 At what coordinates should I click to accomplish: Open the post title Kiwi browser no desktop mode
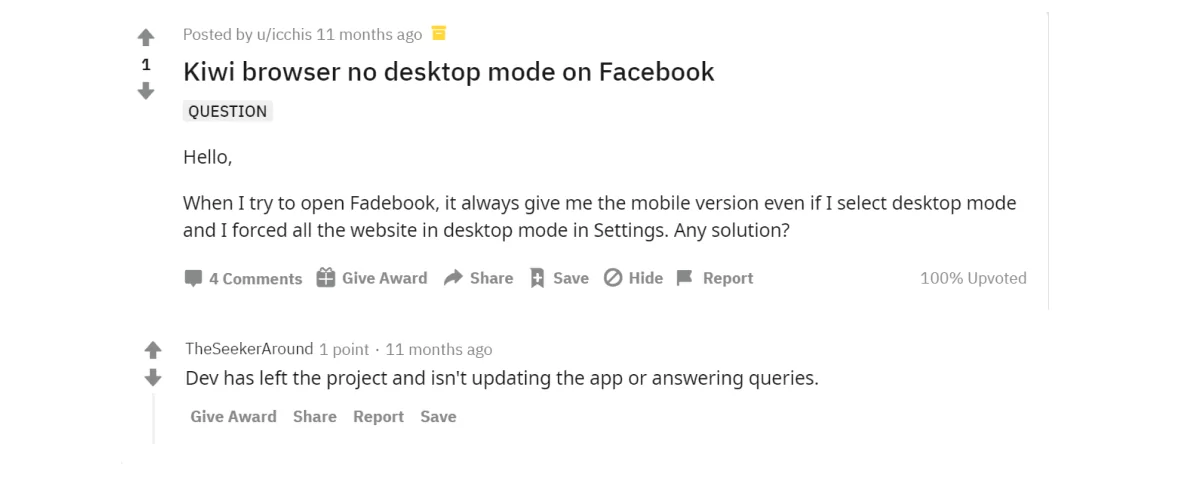449,72
